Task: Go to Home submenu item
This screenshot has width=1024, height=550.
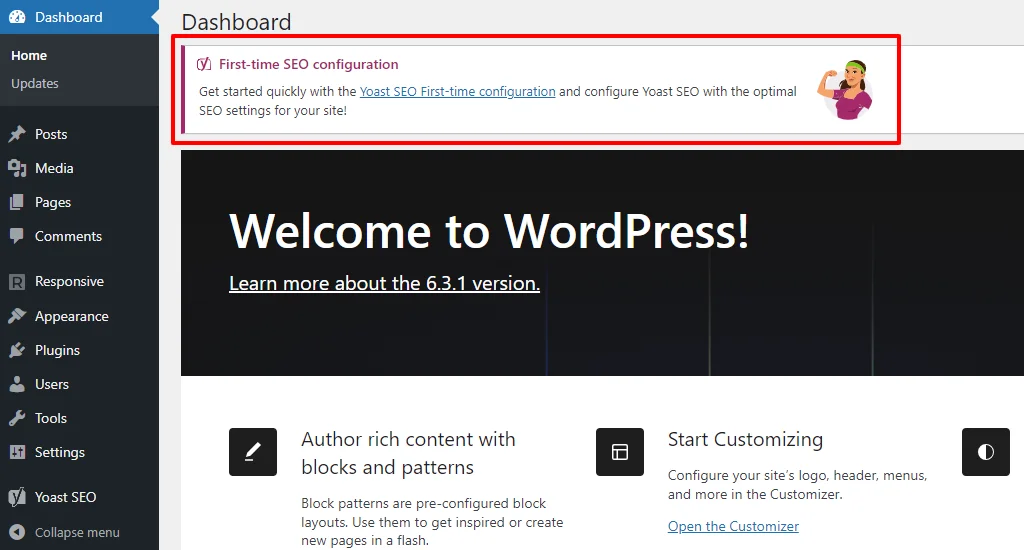Action: (x=29, y=56)
